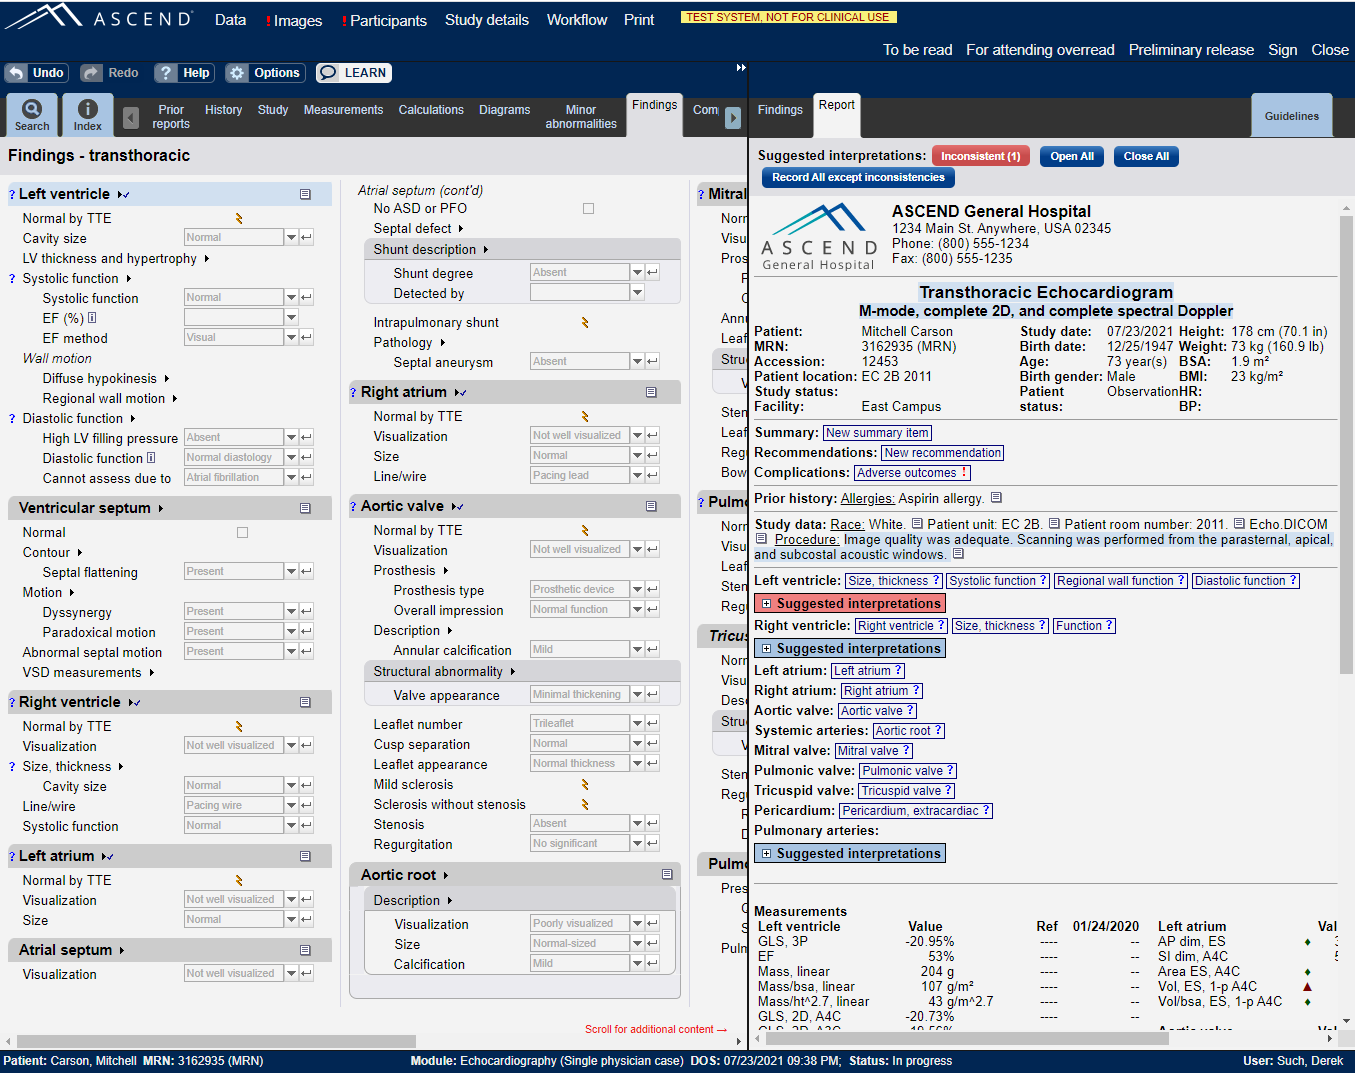Check the No ASD or PFO checkbox
Screen dimensions: 1355x1073
click(588, 209)
